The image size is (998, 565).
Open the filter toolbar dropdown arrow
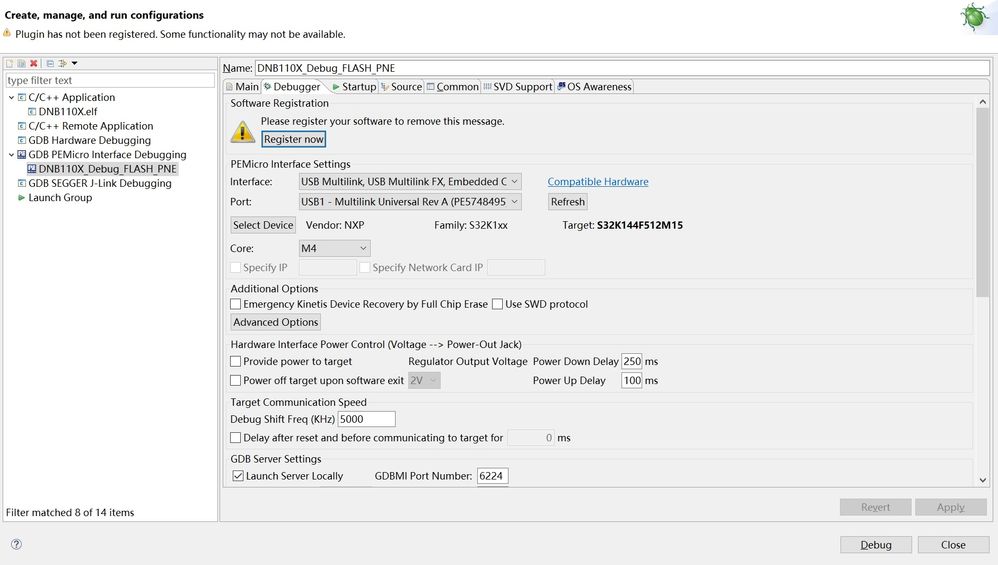click(x=74, y=63)
